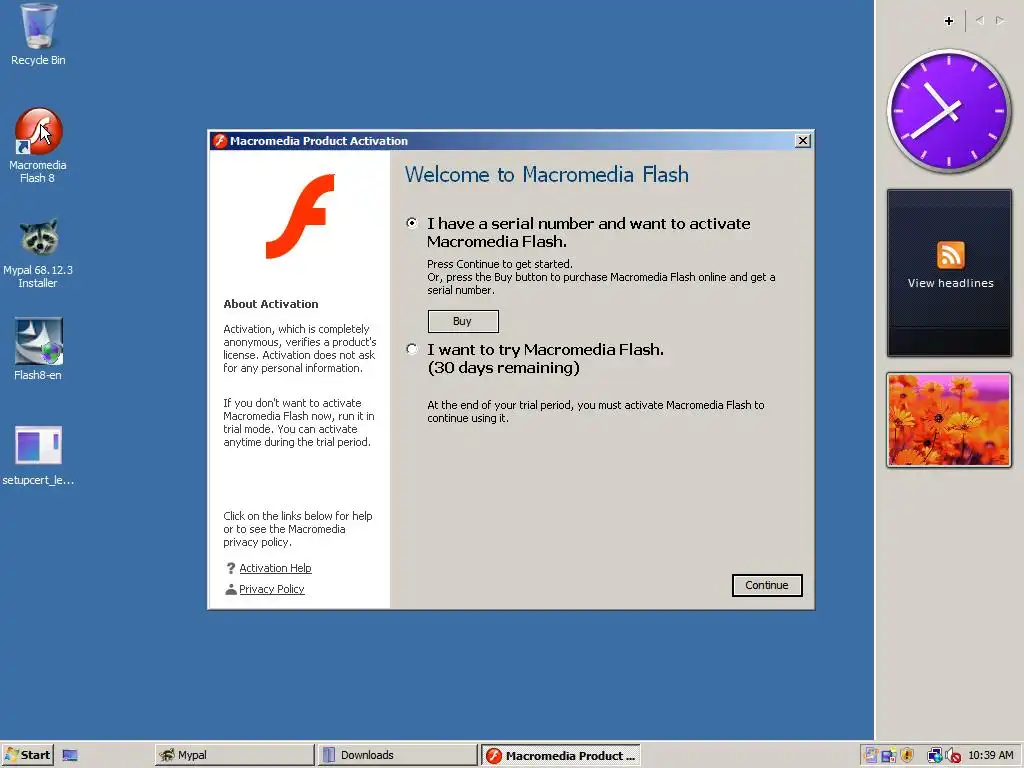This screenshot has height=768, width=1024.
Task: Click the Show Desktop quick launch icon
Action: pos(70,756)
